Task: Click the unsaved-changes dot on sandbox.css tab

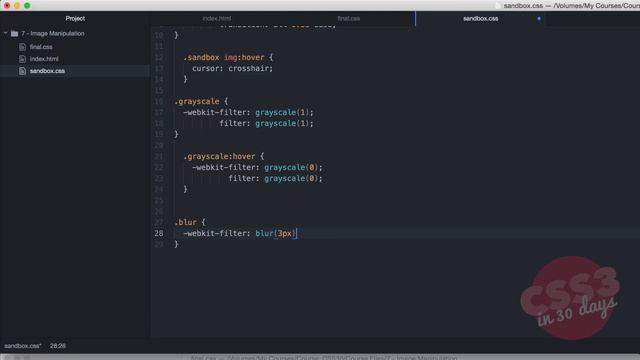Action: [539, 18]
